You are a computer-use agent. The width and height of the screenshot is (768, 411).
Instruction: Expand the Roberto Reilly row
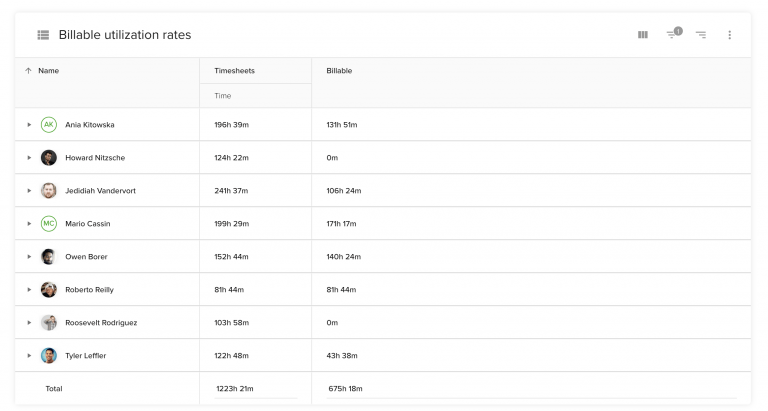tap(29, 290)
